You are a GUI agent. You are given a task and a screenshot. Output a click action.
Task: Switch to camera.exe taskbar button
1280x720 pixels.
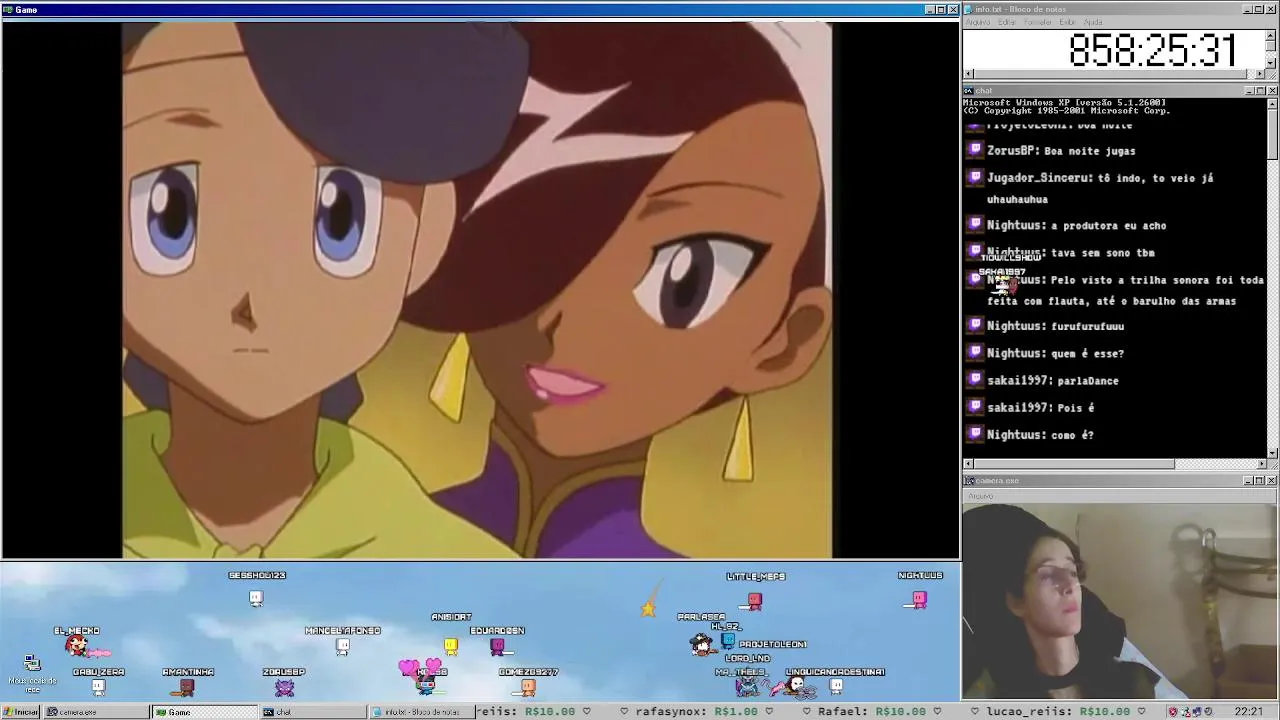[x=95, y=712]
